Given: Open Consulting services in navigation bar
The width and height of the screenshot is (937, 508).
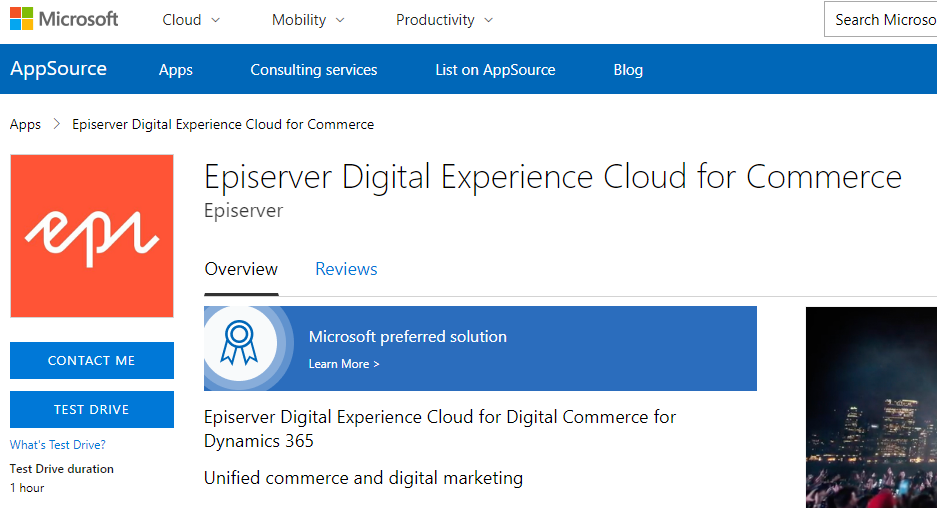Looking at the screenshot, I should [314, 70].
